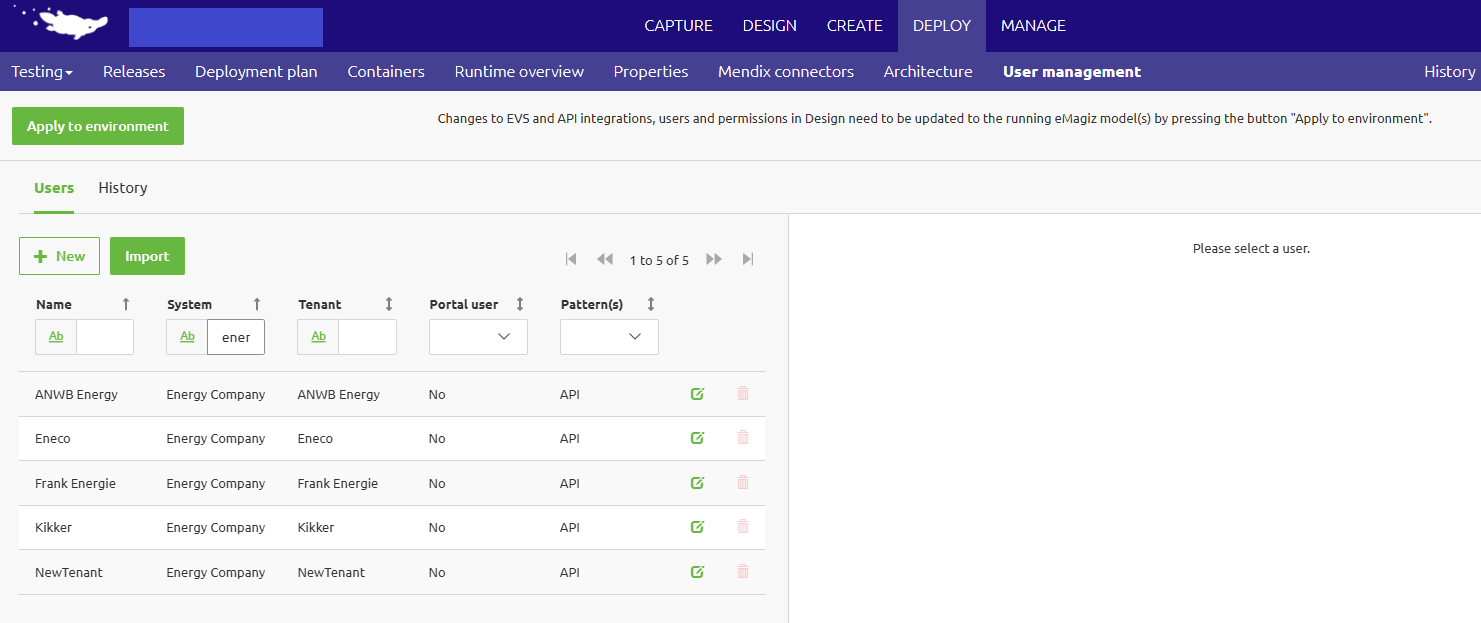This screenshot has height=623, width=1481.
Task: Go to first page of users
Action: [x=571, y=259]
